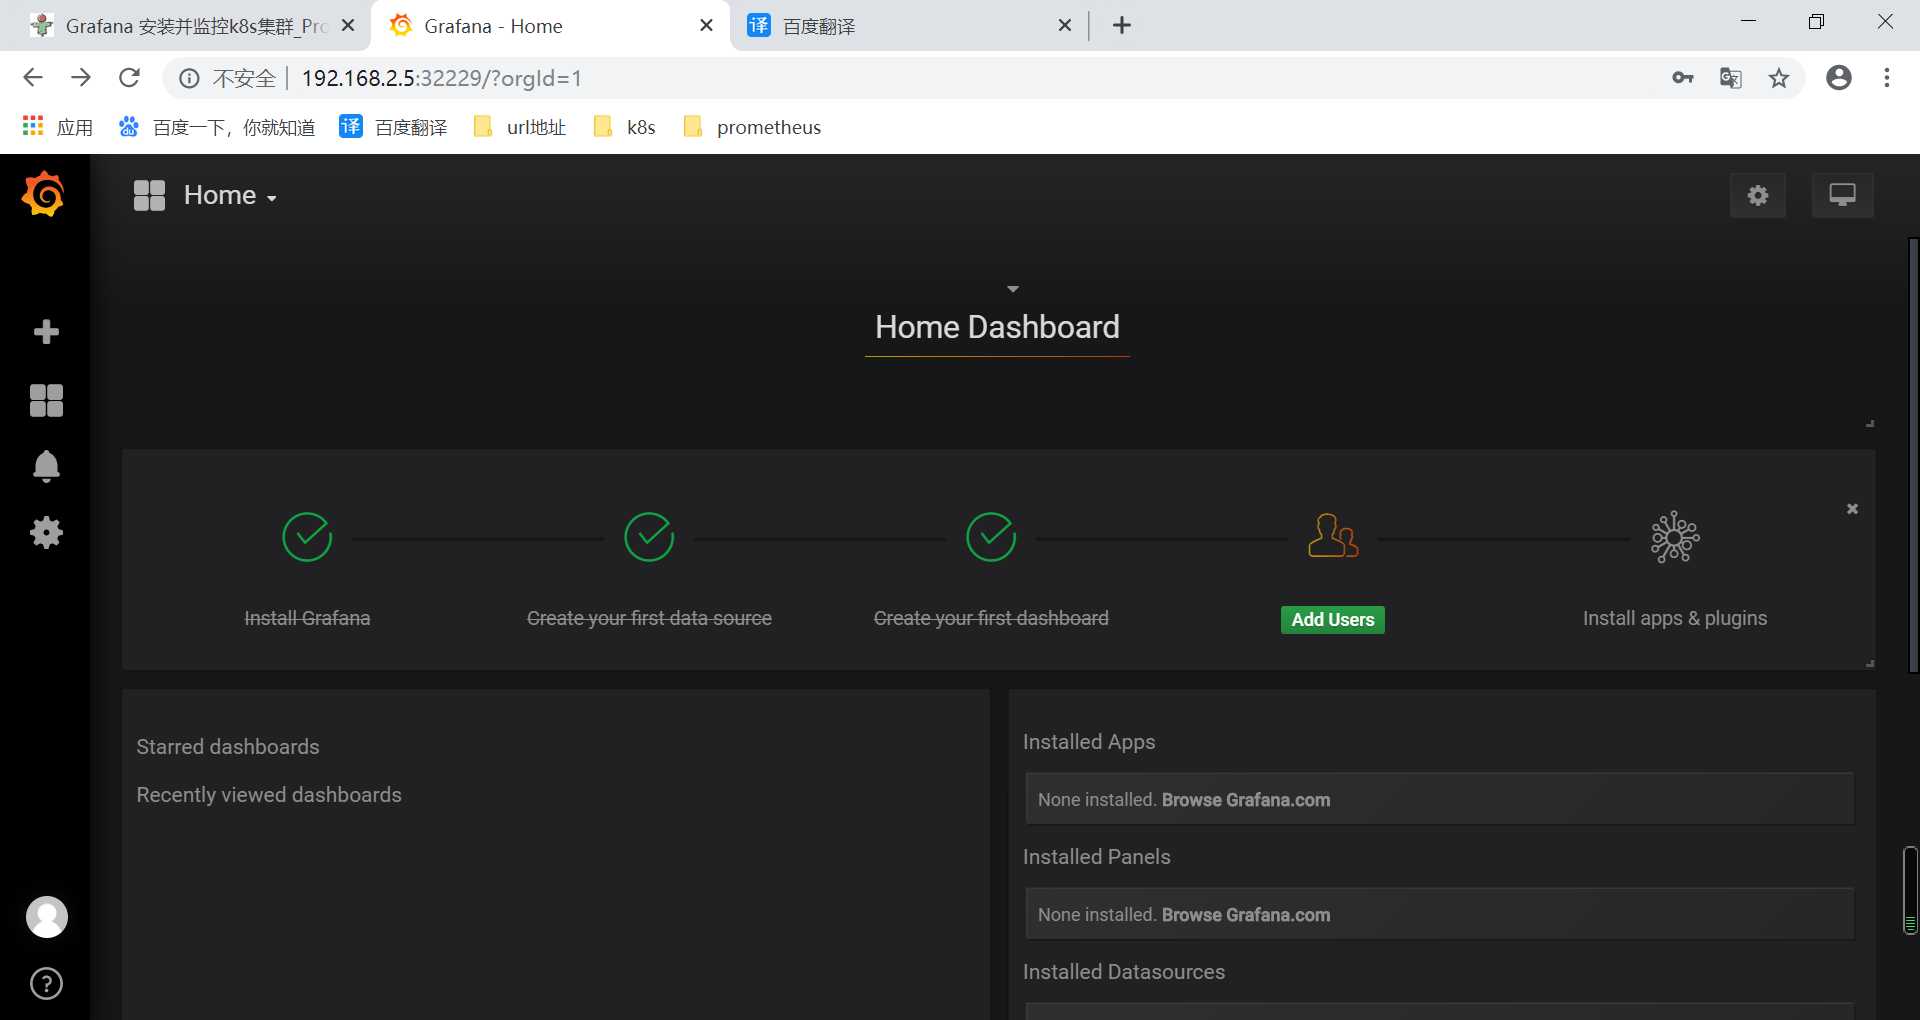Open saved passwords key icon

(1683, 78)
